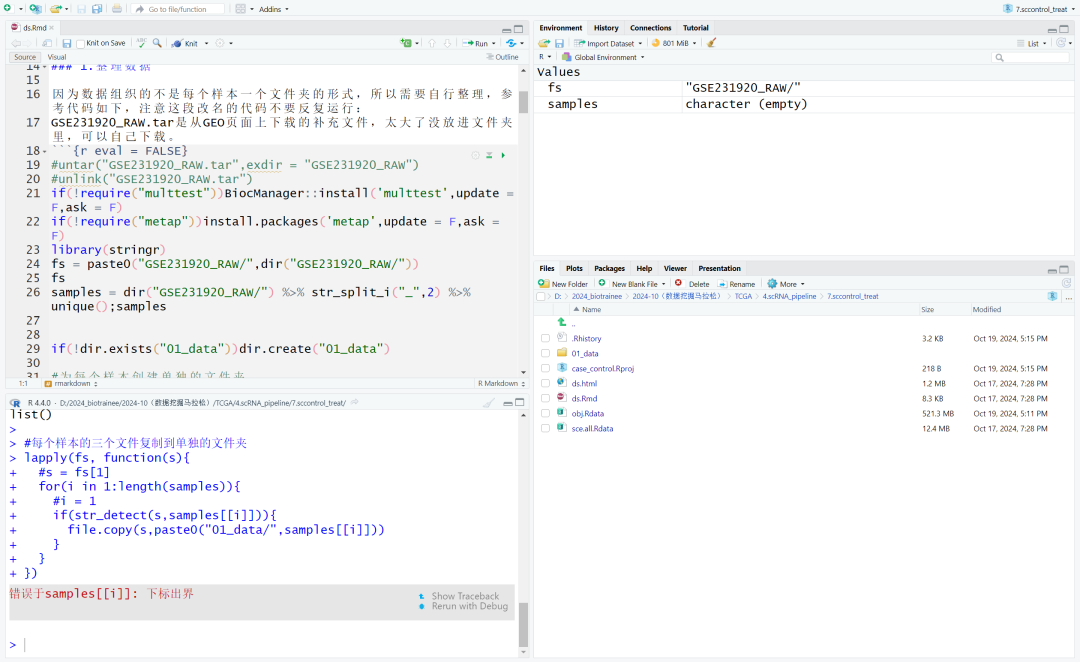Open the Connections tab
Viewport: 1080px width, 662px height.
point(650,28)
